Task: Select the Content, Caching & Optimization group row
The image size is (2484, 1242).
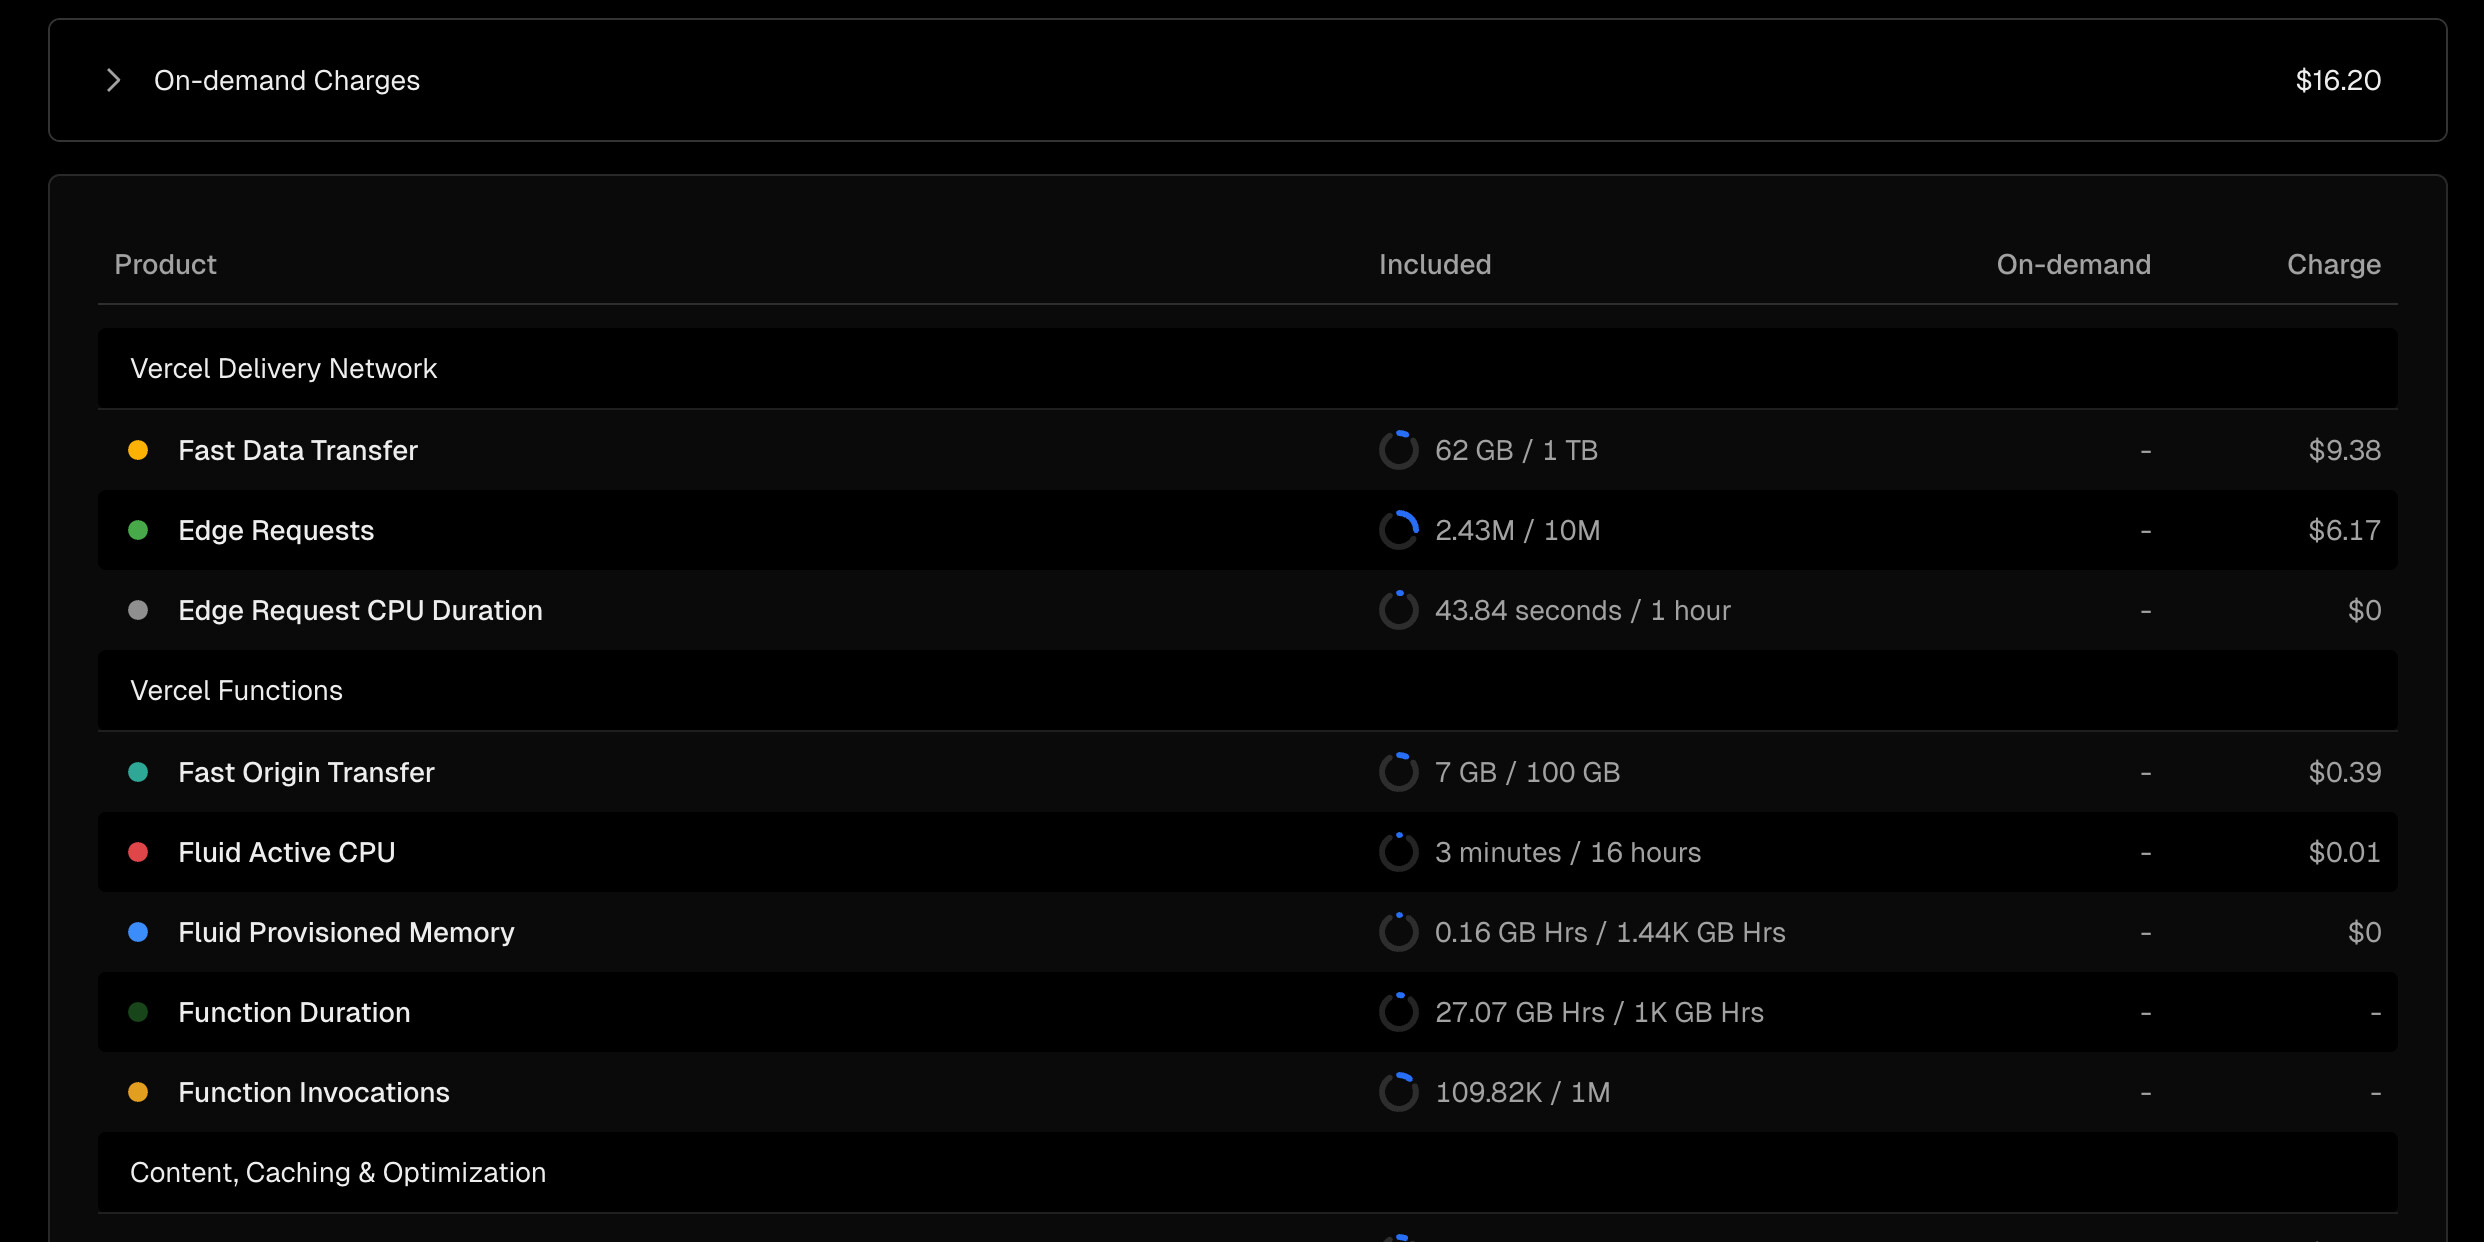Action: coord(1248,1172)
